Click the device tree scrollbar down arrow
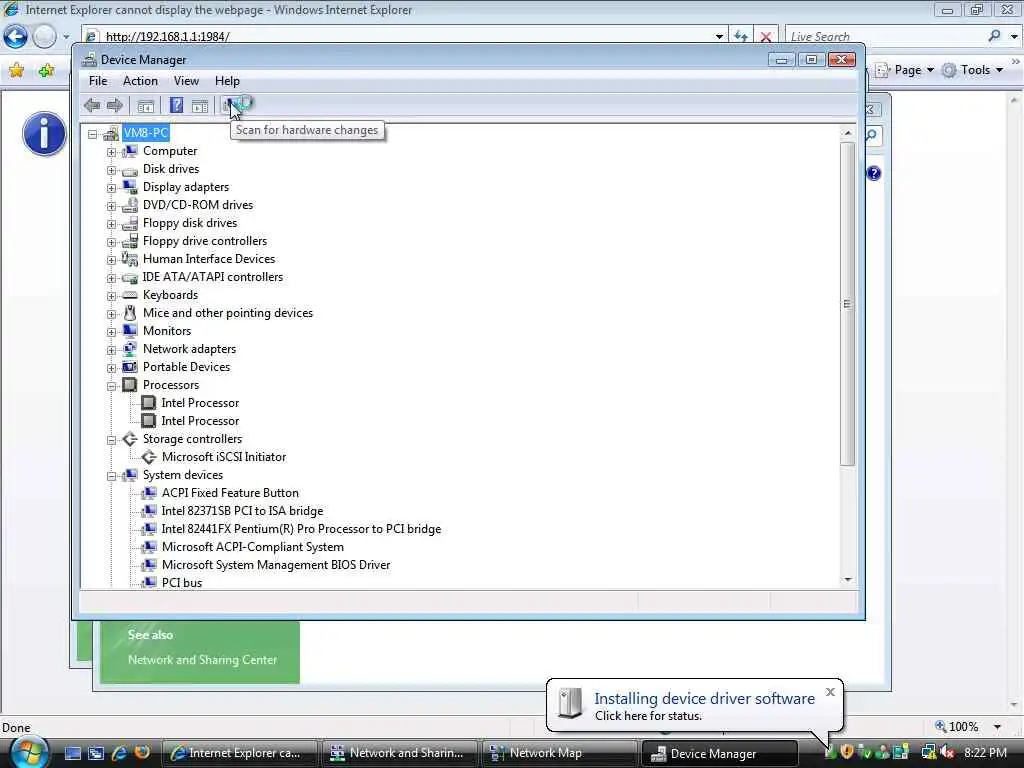 [848, 580]
